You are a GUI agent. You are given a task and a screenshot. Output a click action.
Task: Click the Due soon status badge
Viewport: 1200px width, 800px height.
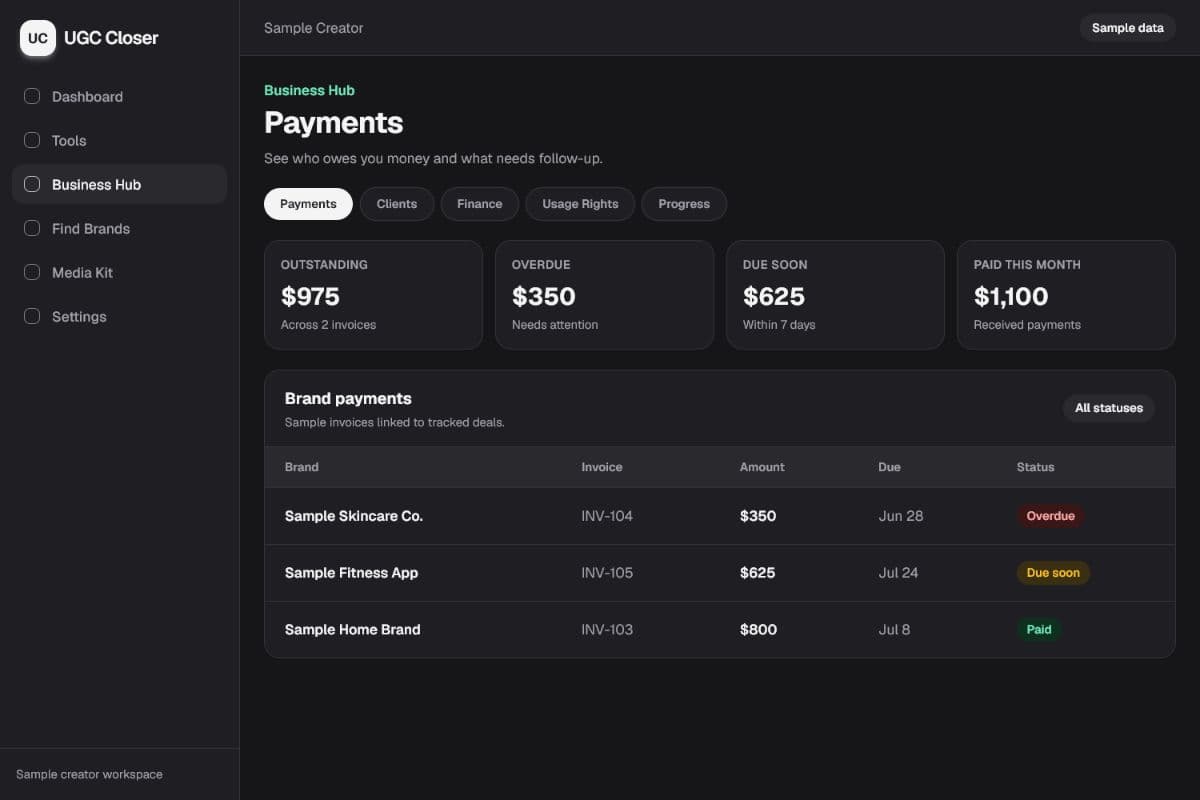coord(1053,573)
